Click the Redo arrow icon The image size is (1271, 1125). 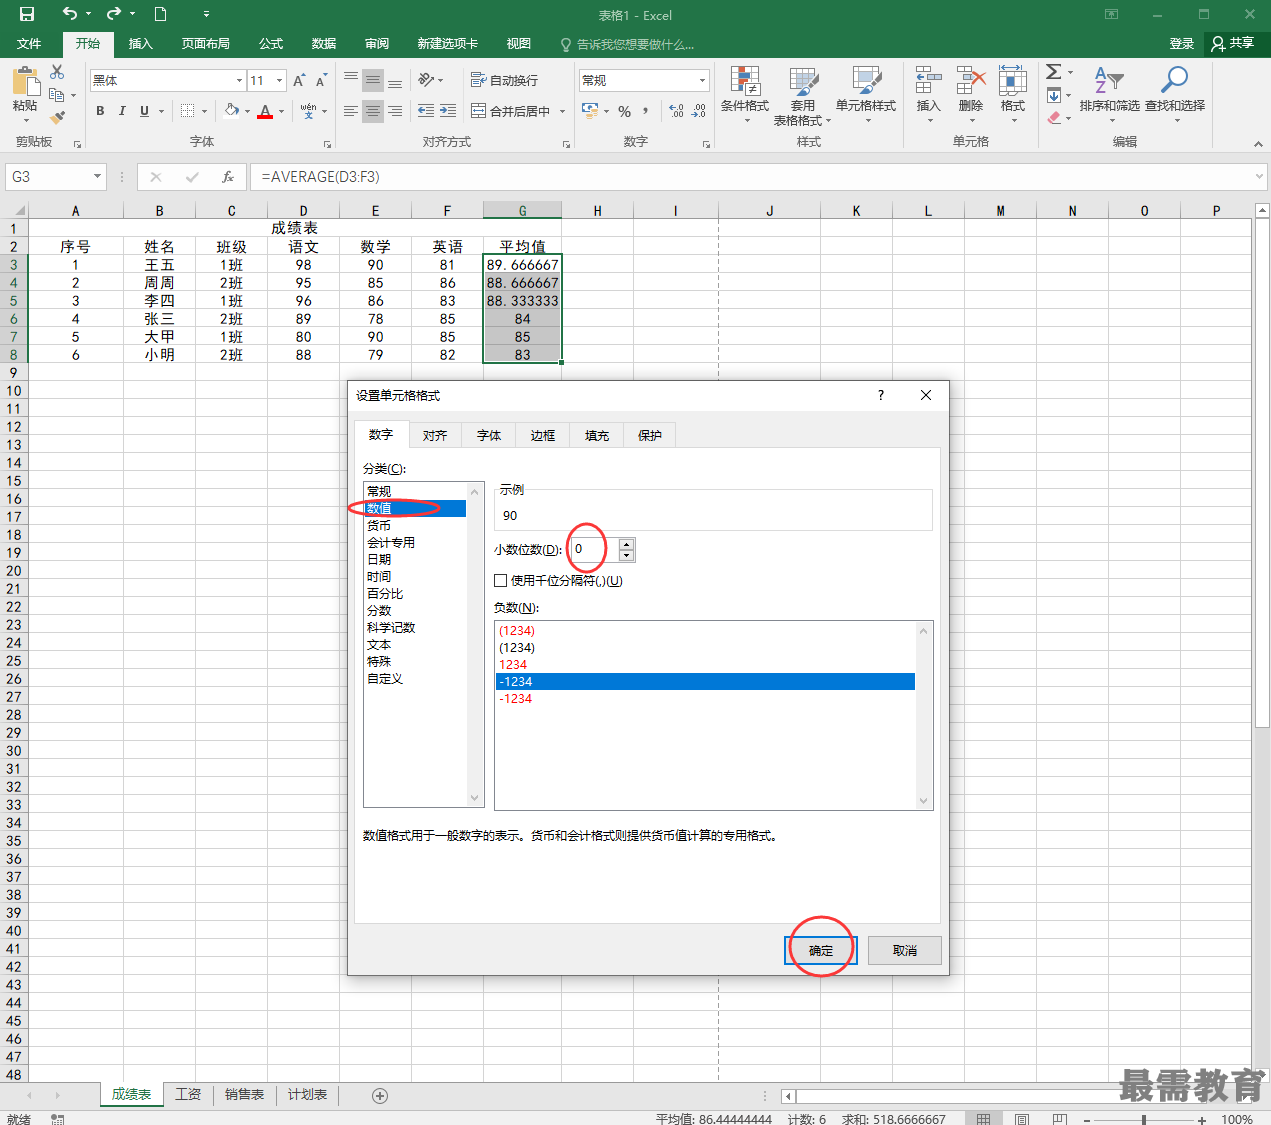coord(113,14)
